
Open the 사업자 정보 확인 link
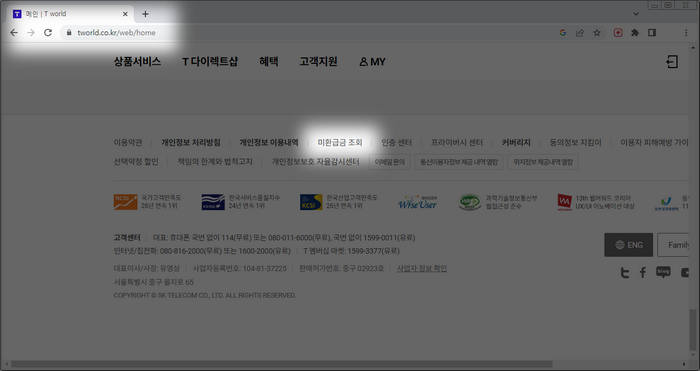[x=422, y=268]
